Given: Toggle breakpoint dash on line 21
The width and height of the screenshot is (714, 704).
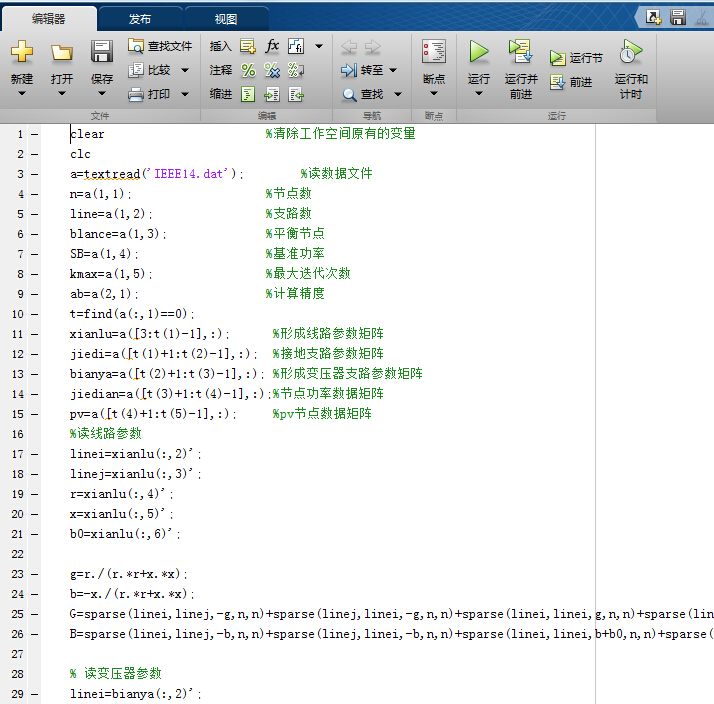Looking at the screenshot, I should [x=35, y=534].
